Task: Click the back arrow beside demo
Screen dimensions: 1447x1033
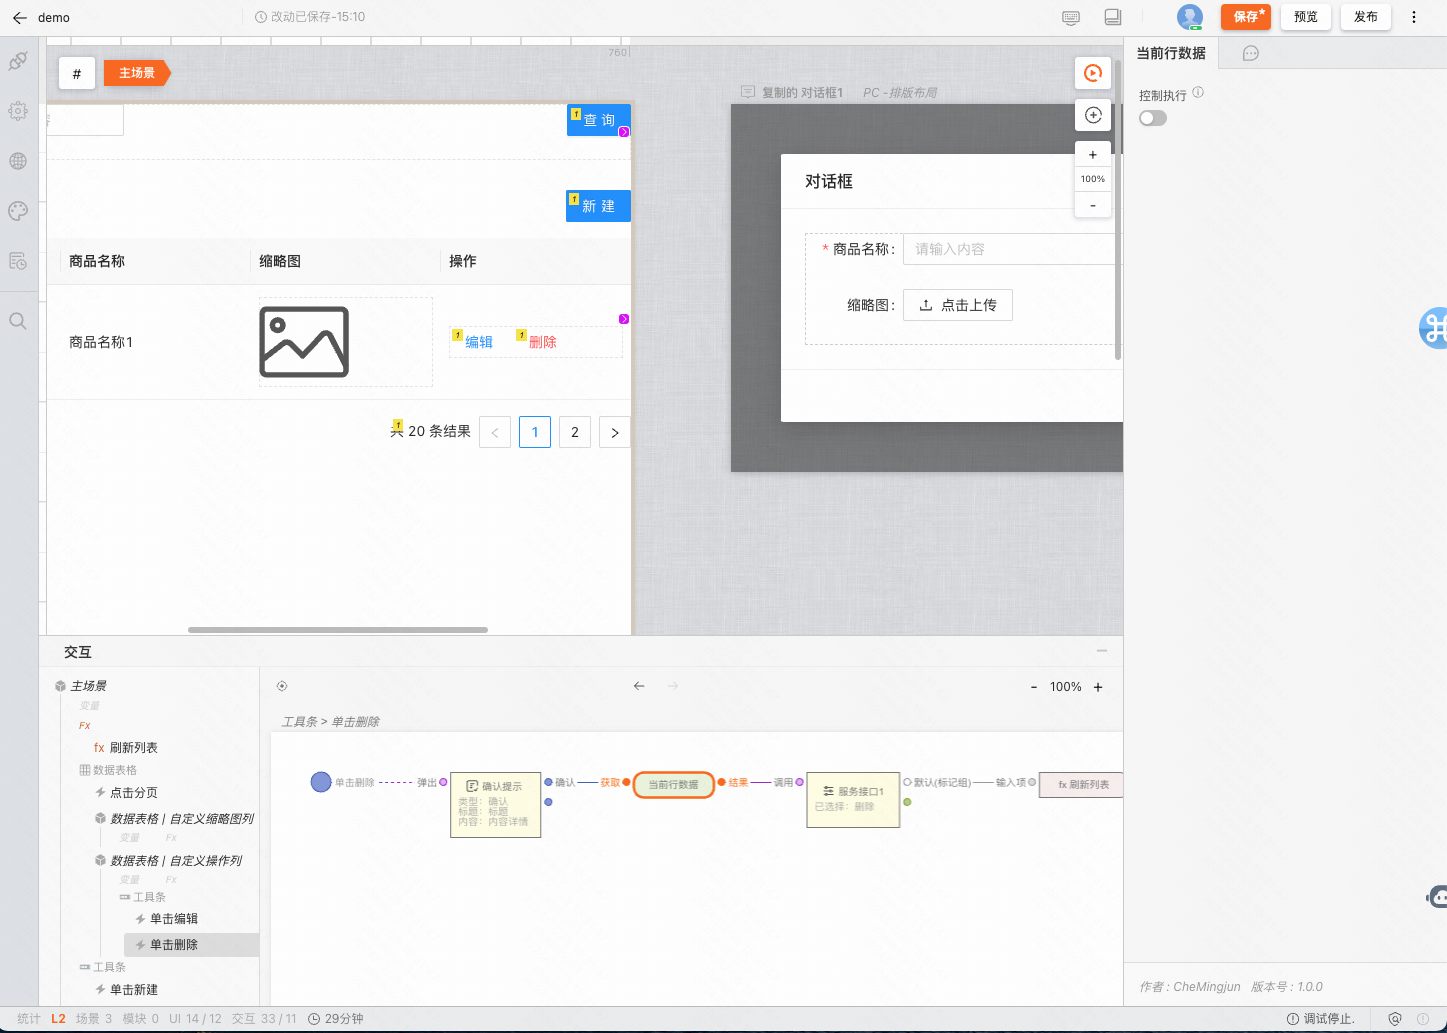Action: coord(19,17)
